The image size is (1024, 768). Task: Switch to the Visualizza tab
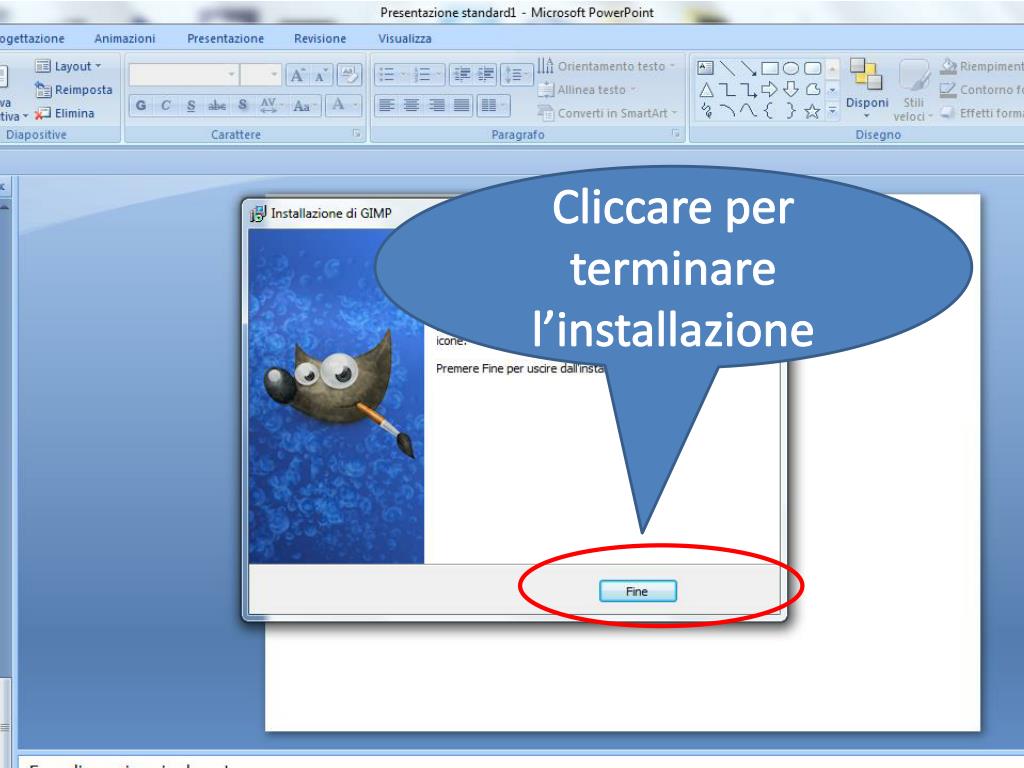coord(405,39)
